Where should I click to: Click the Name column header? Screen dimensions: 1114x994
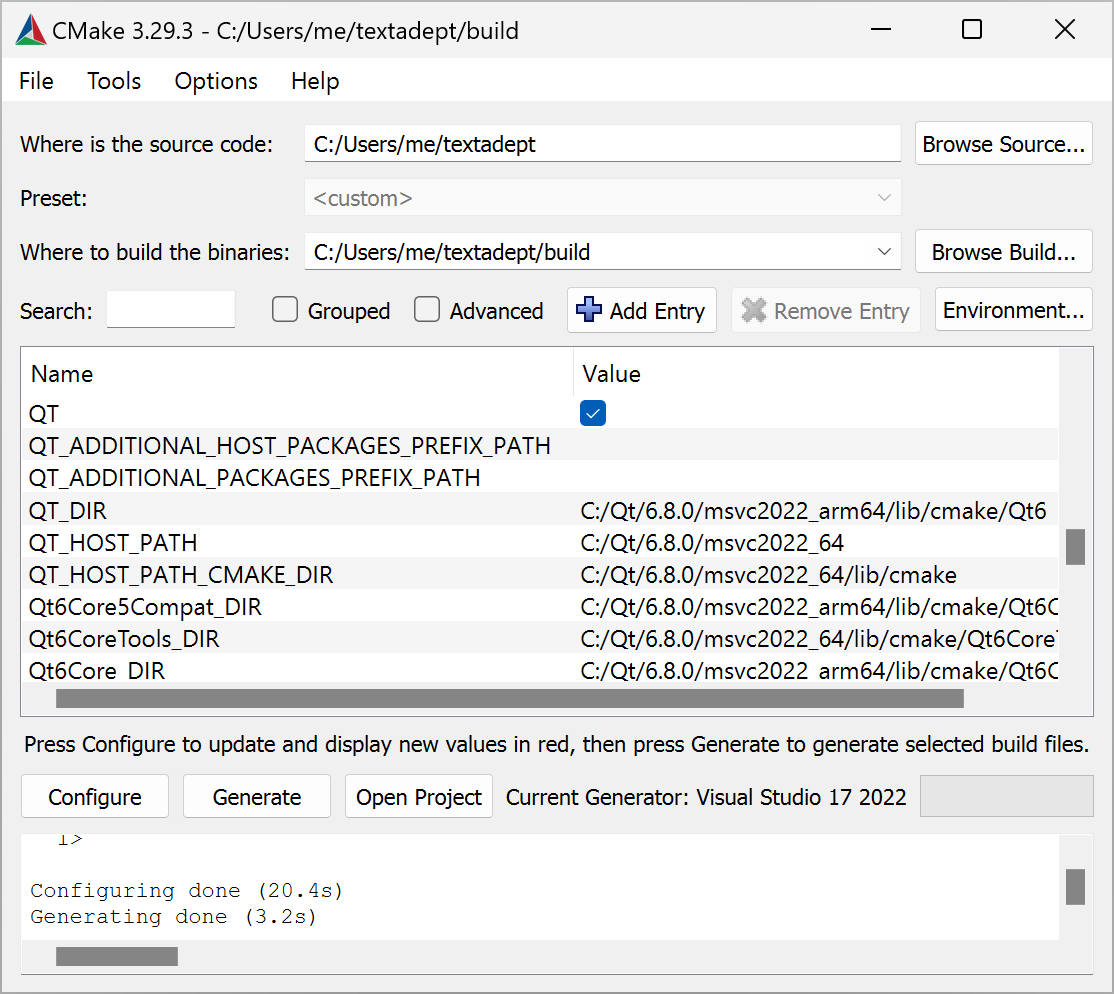pos(297,374)
